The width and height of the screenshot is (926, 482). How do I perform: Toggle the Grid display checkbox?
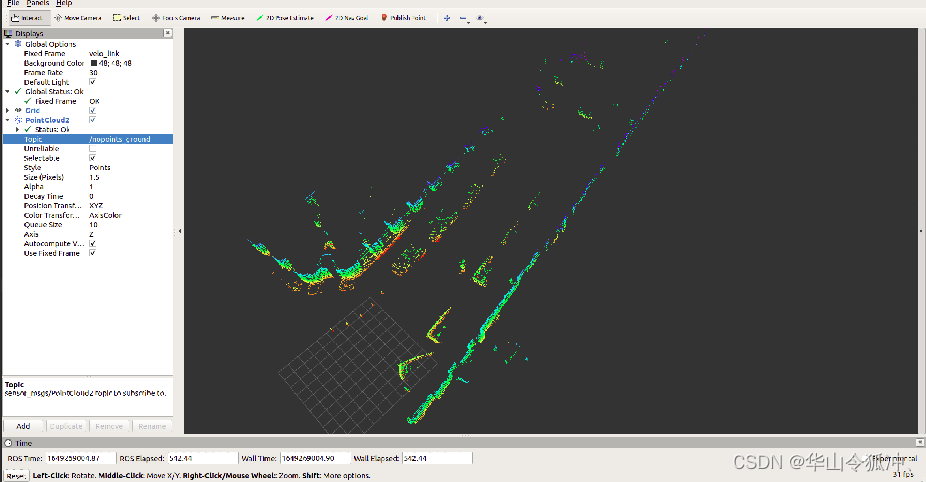tap(93, 110)
